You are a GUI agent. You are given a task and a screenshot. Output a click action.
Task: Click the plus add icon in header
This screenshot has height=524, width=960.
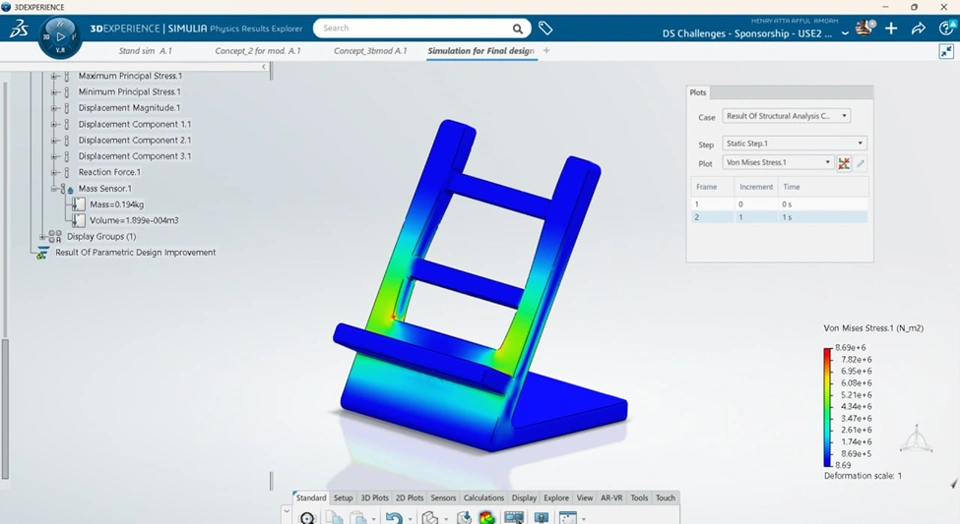point(891,28)
